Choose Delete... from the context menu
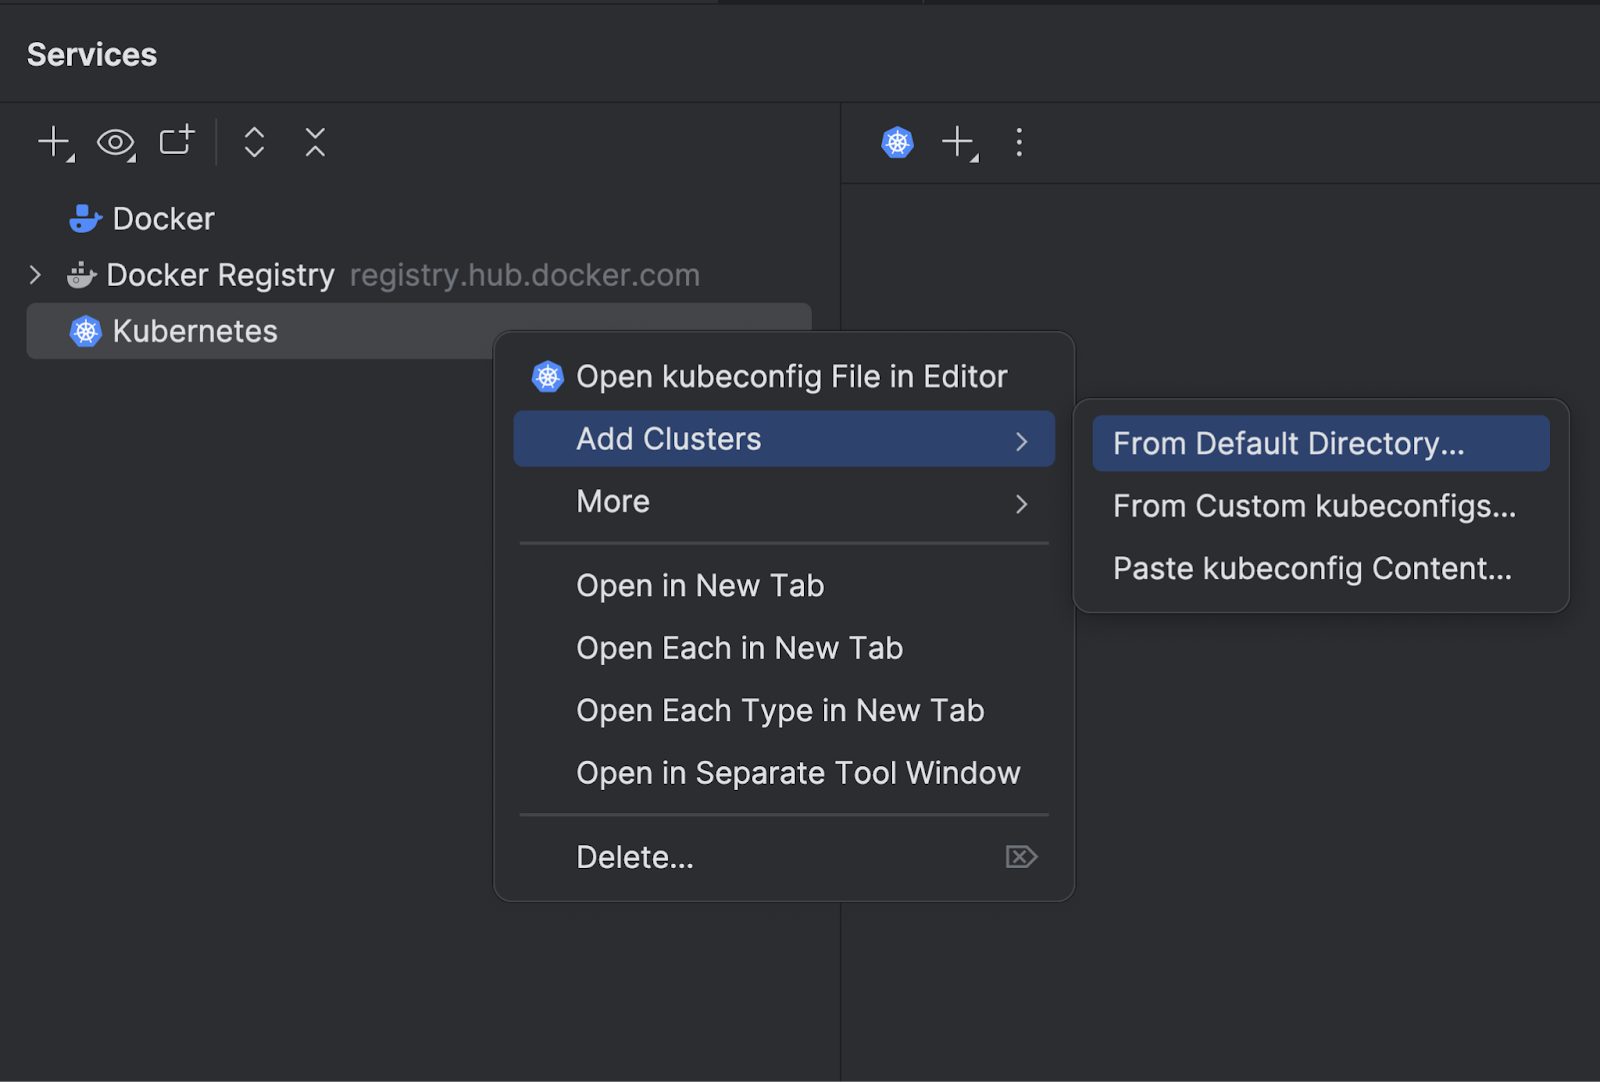 [784, 857]
